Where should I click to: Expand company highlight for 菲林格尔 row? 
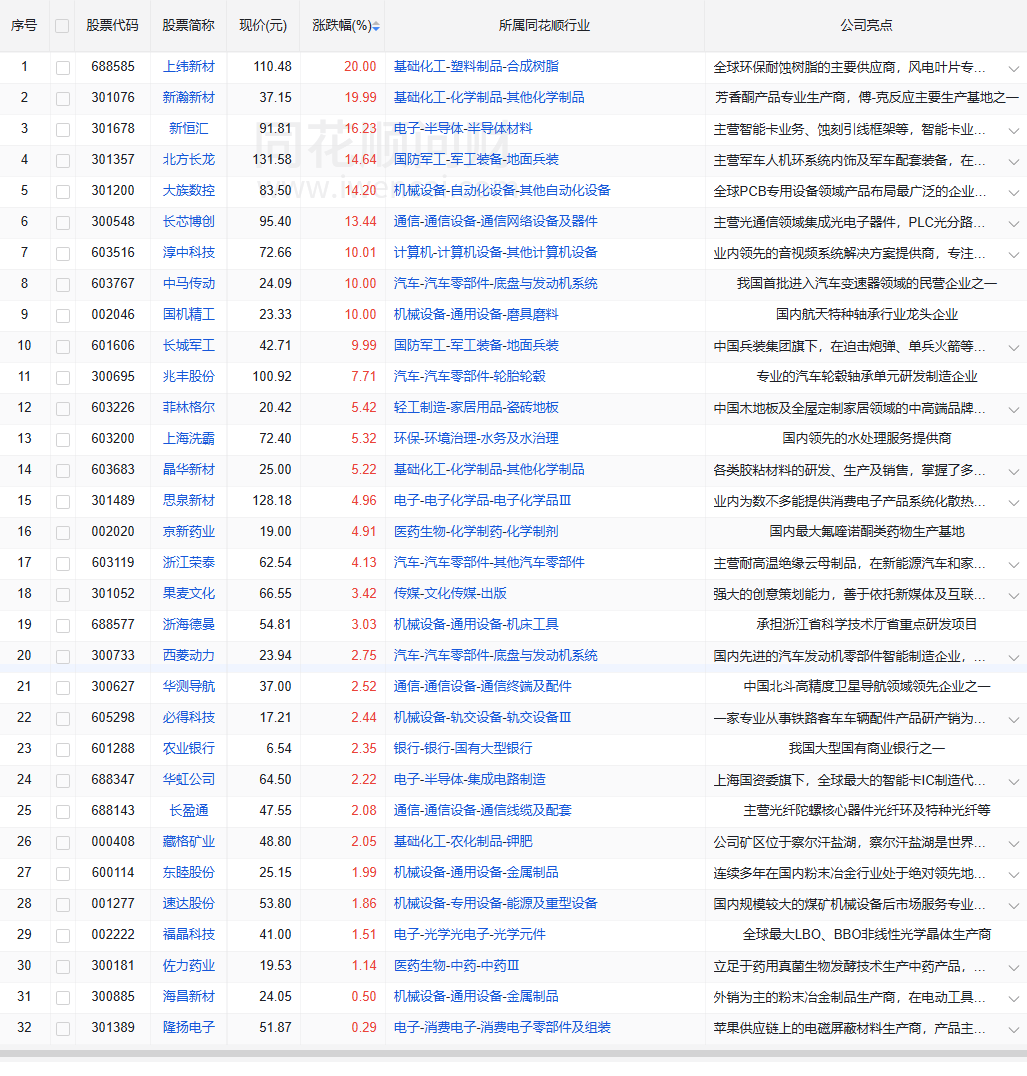[1013, 409]
